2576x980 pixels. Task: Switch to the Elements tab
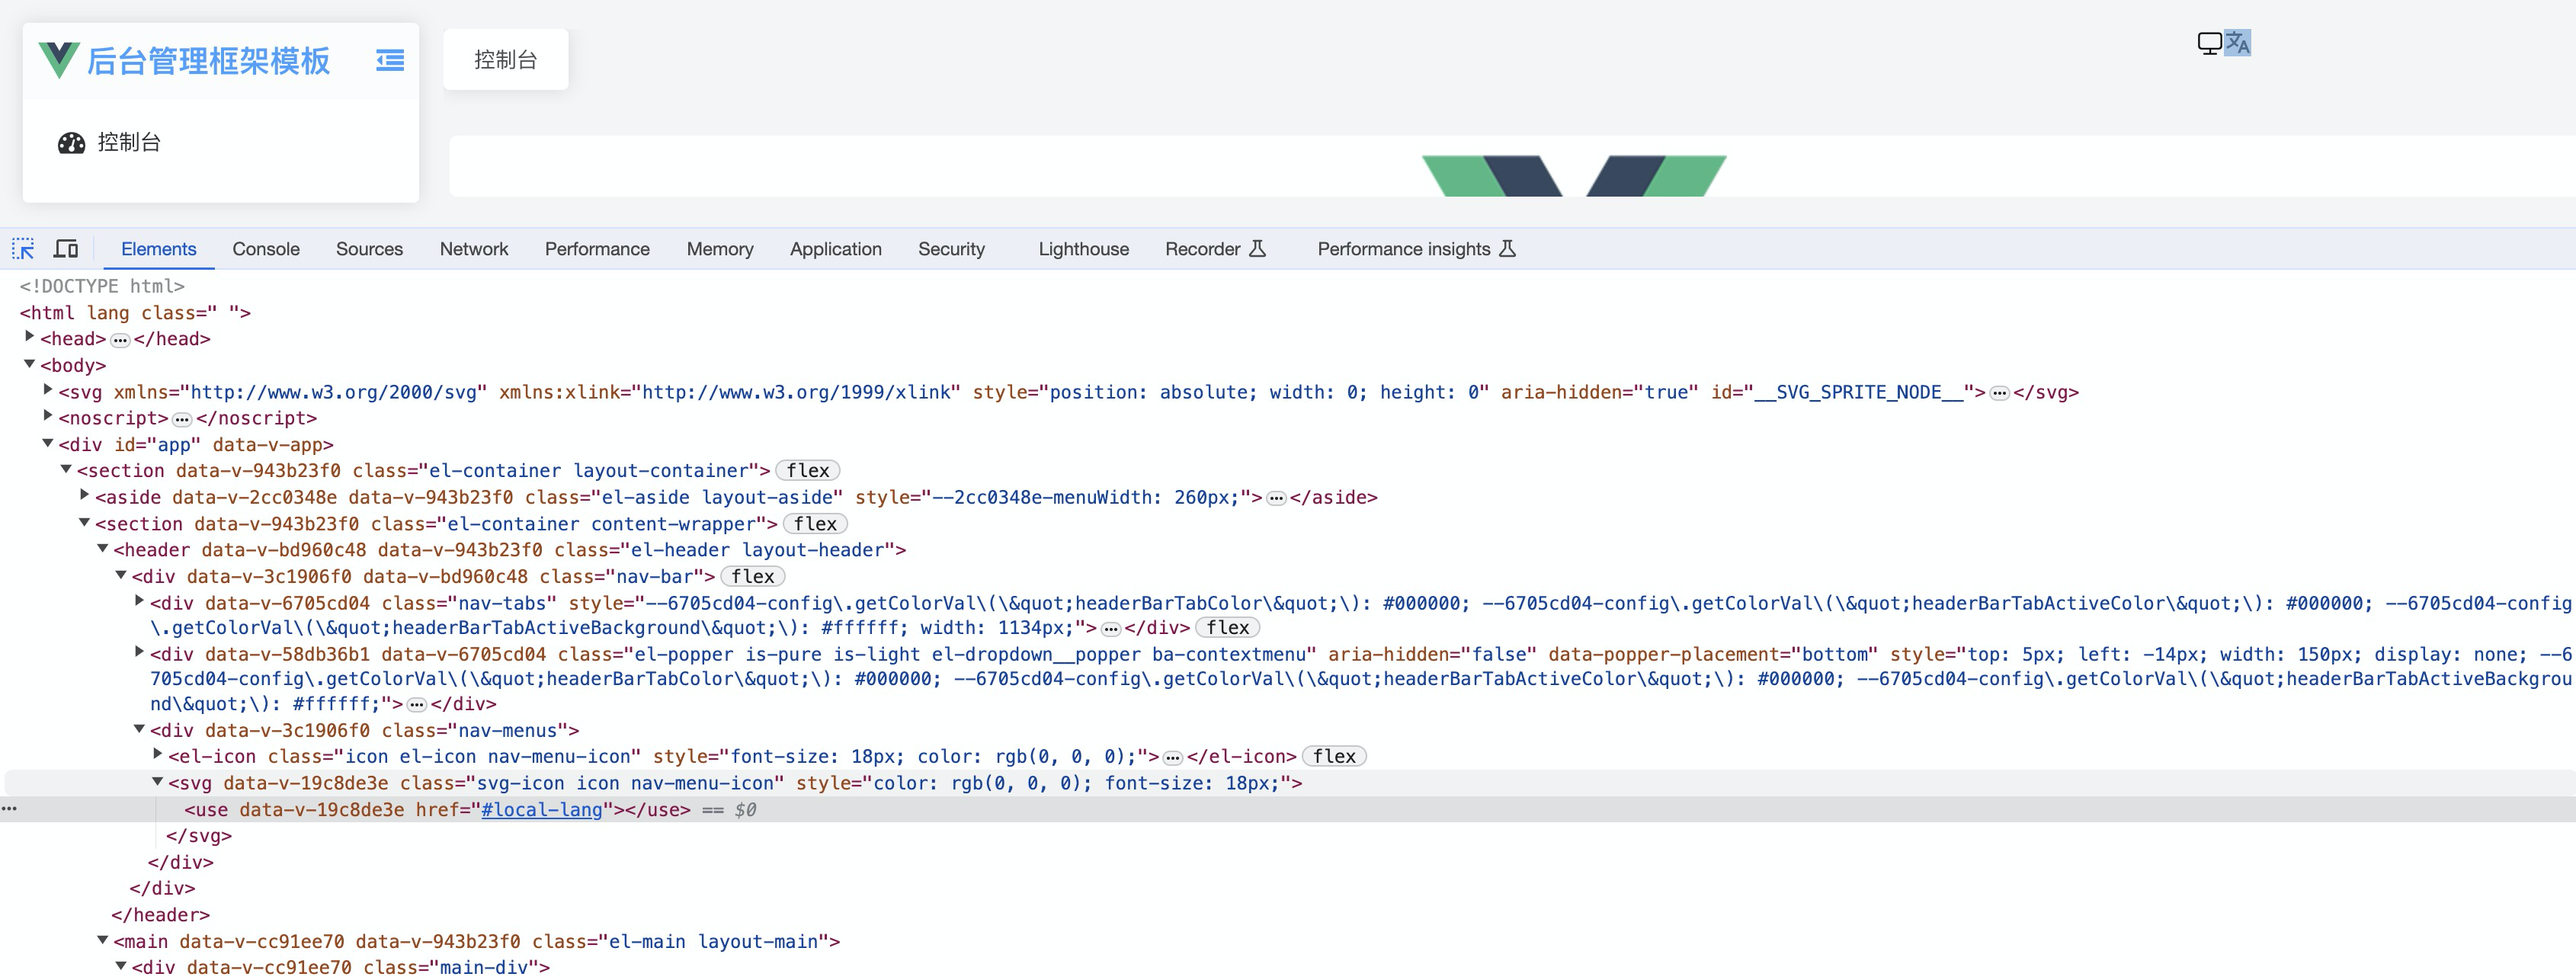coord(158,250)
